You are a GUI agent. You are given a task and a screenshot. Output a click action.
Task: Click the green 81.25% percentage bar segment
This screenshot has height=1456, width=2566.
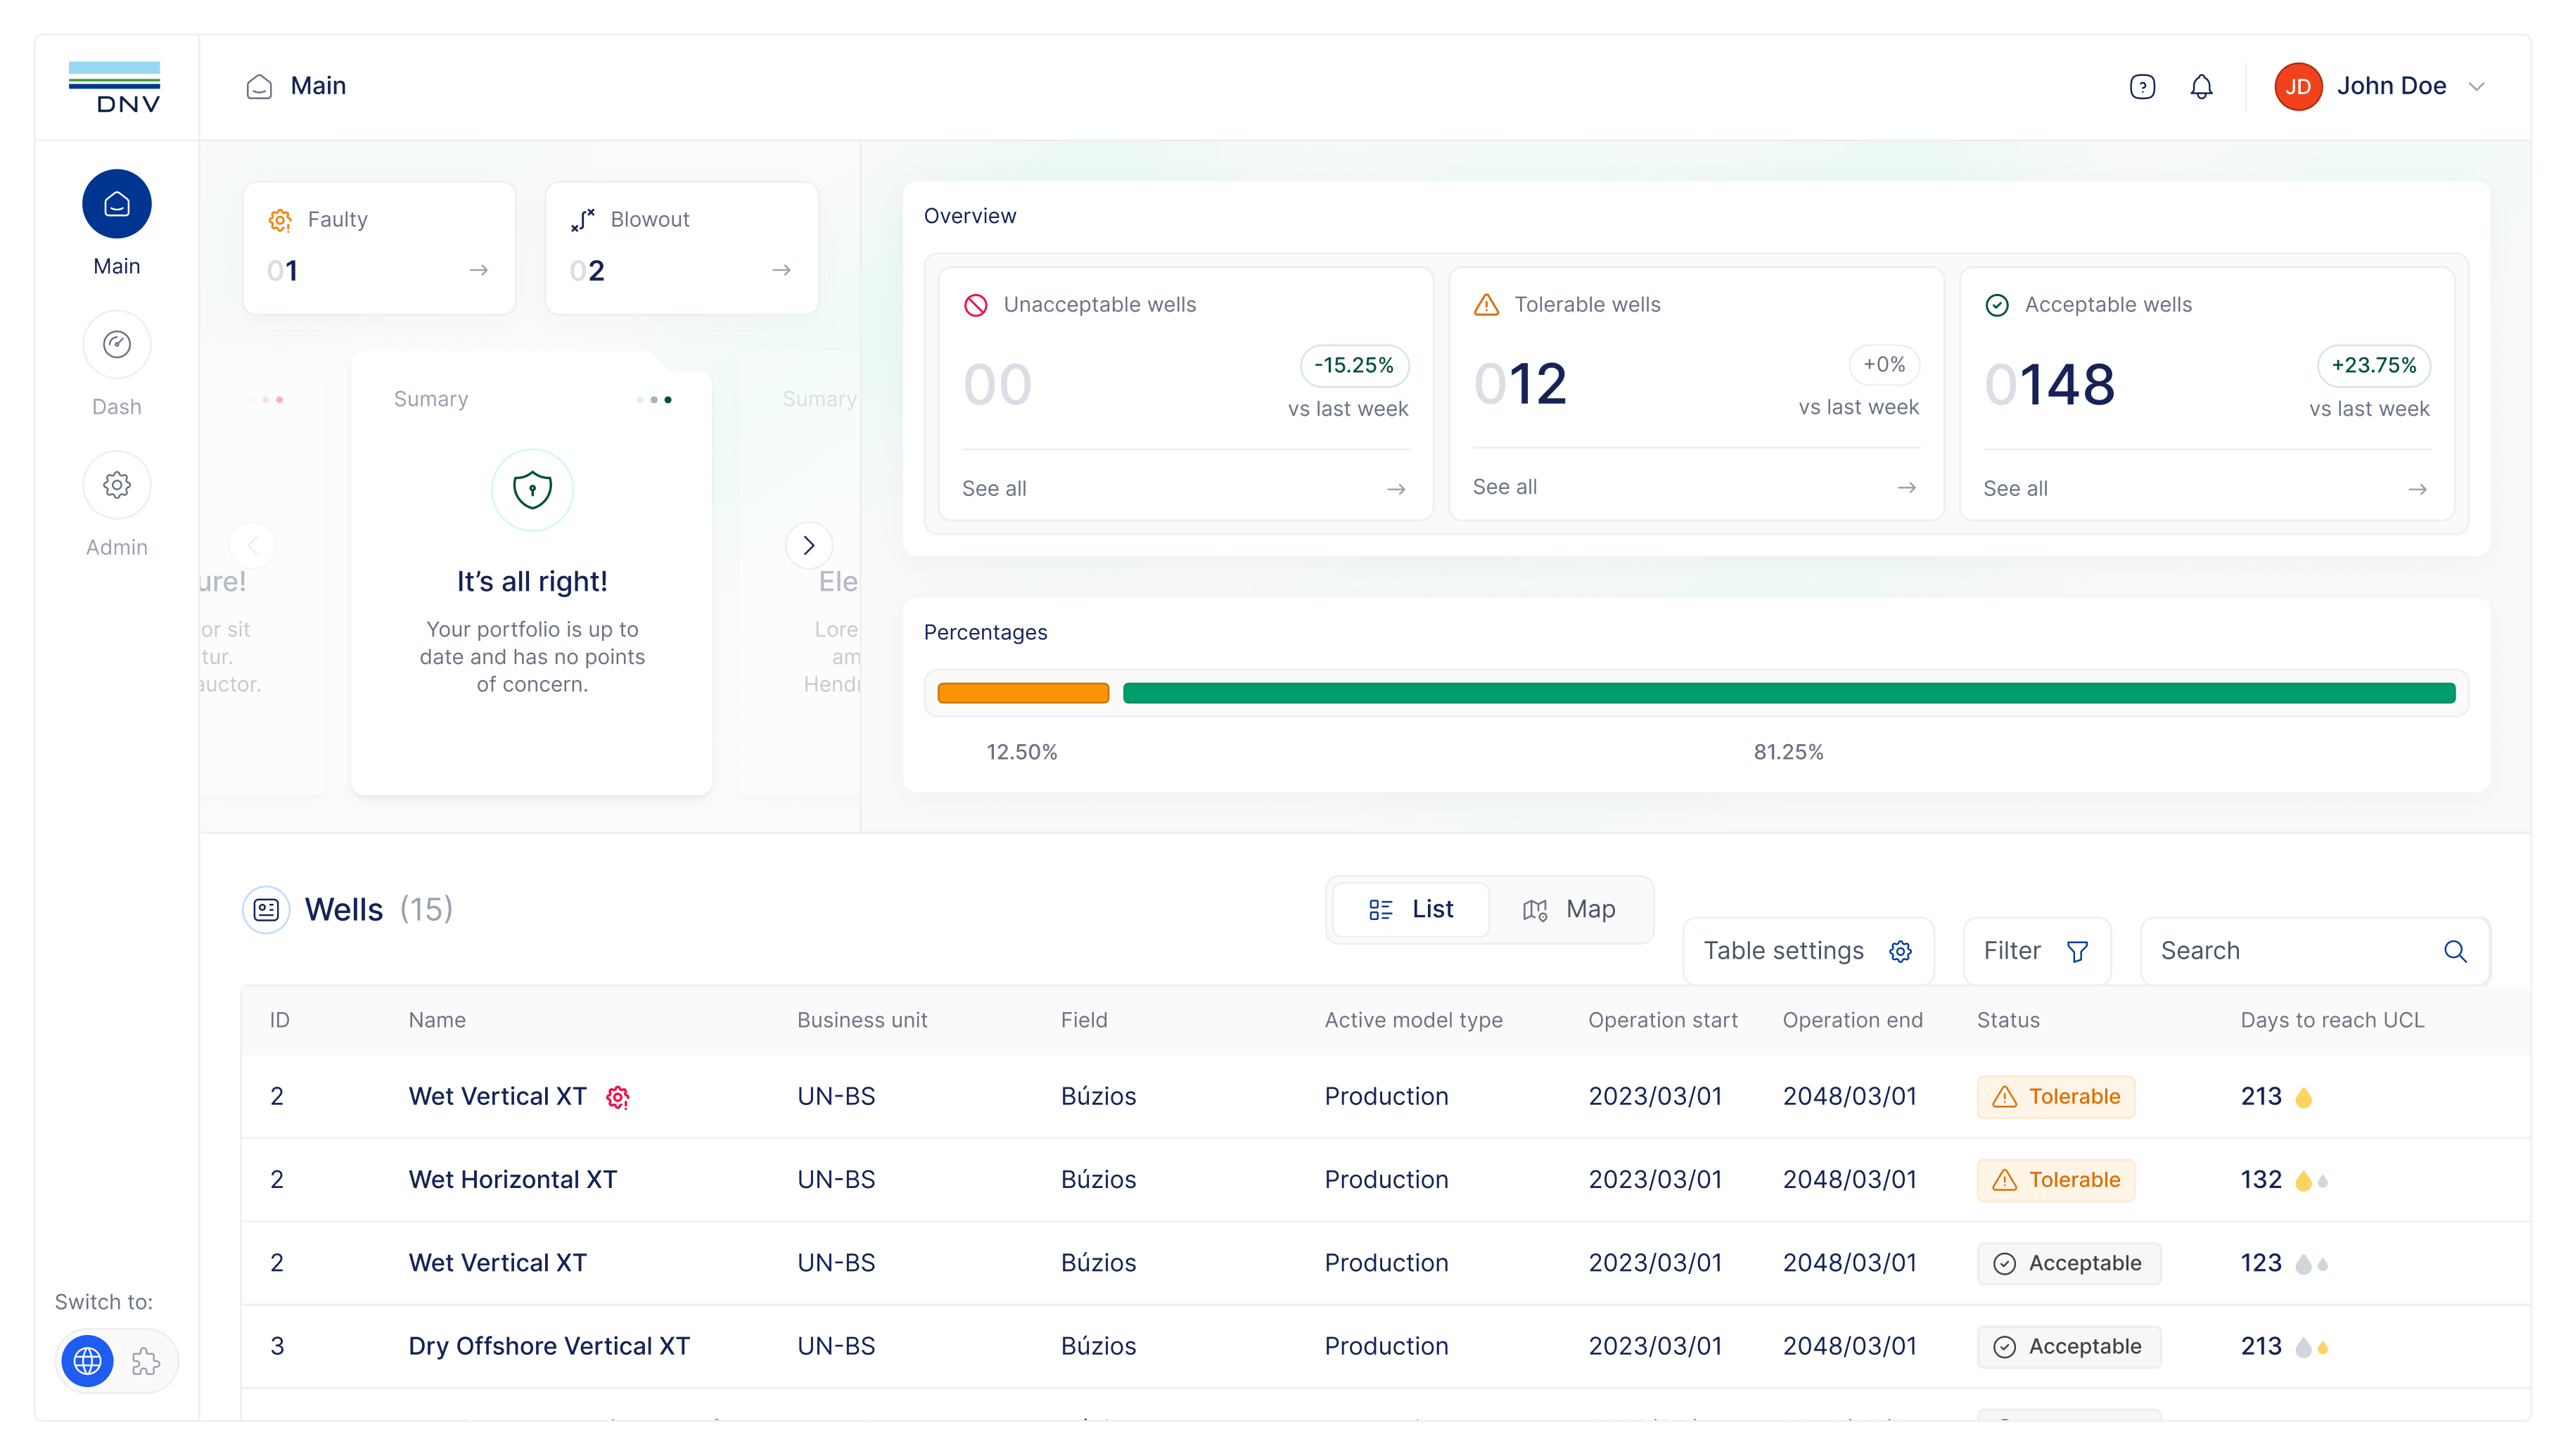(x=1789, y=693)
